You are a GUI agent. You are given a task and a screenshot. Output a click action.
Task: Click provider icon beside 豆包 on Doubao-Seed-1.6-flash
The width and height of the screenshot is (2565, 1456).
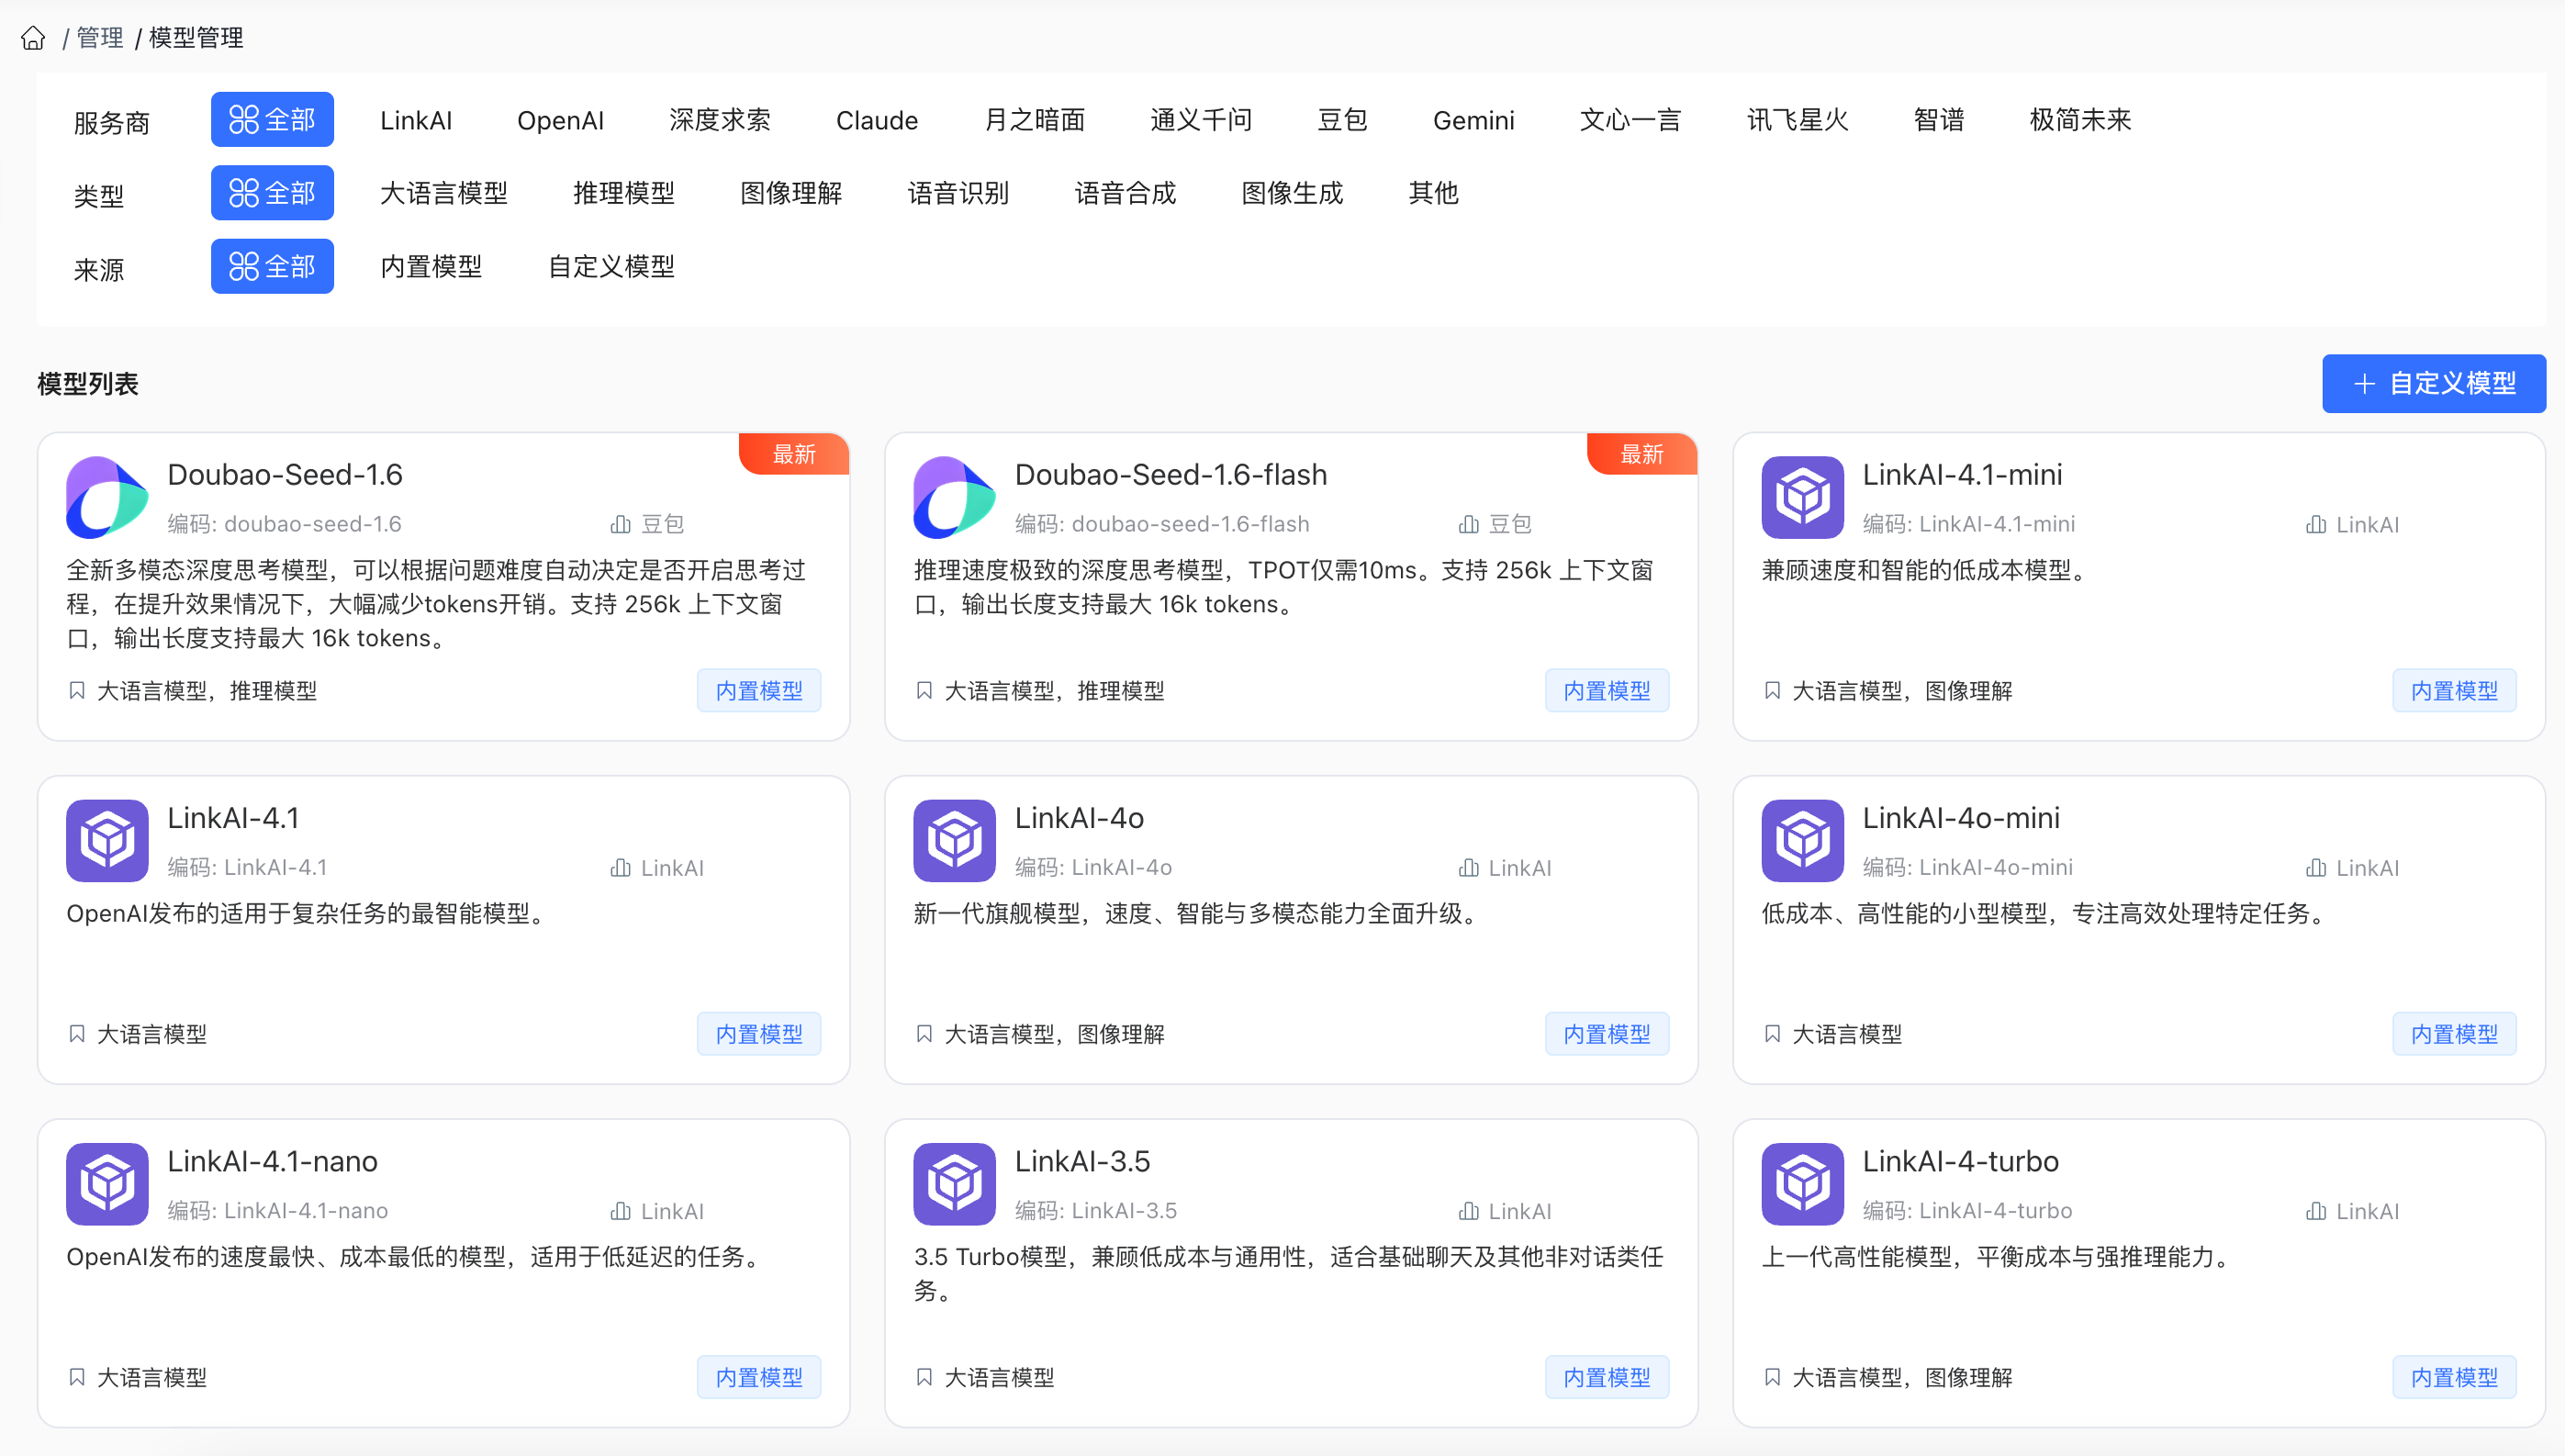click(1468, 524)
